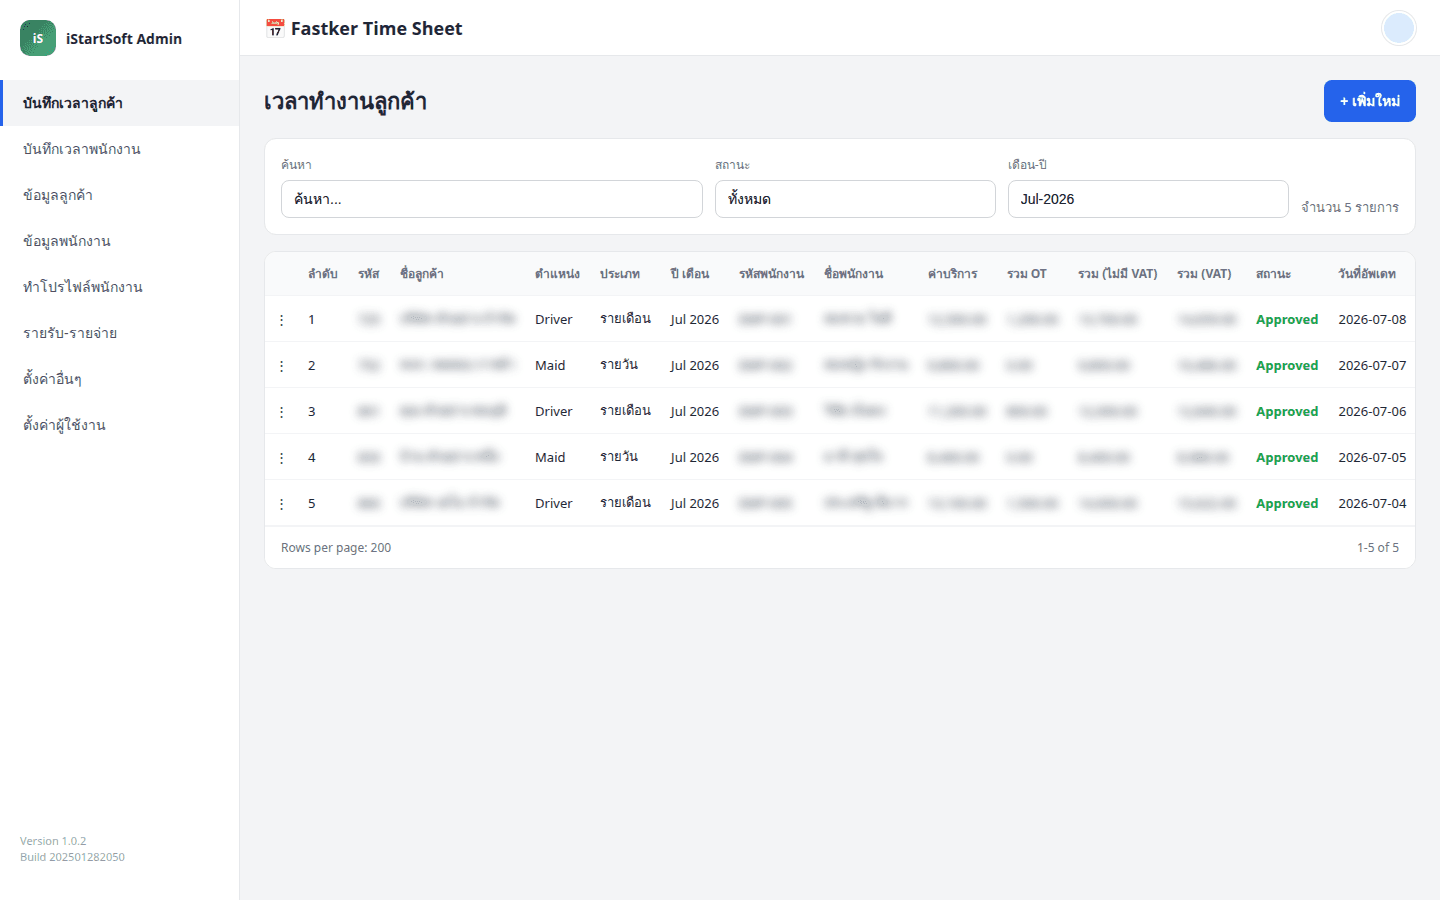1440x900 pixels.
Task: Open ตั้งค่าผู้ใช้งาน sidebar item
Action: click(x=120, y=425)
